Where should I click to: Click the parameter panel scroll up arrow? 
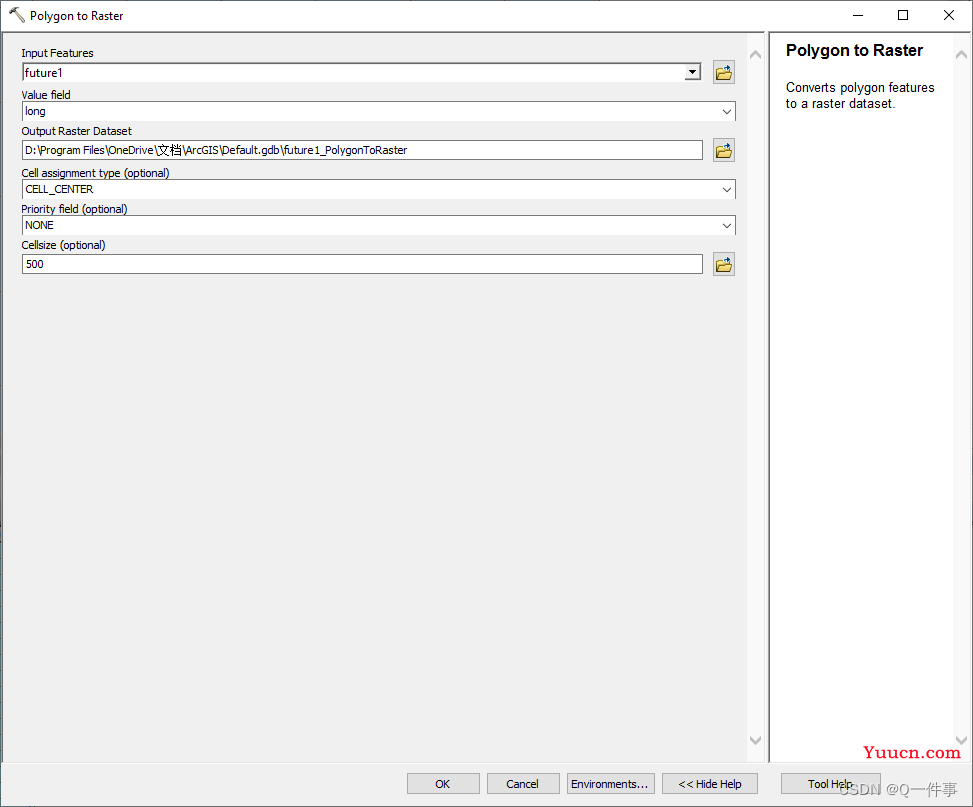(x=755, y=55)
